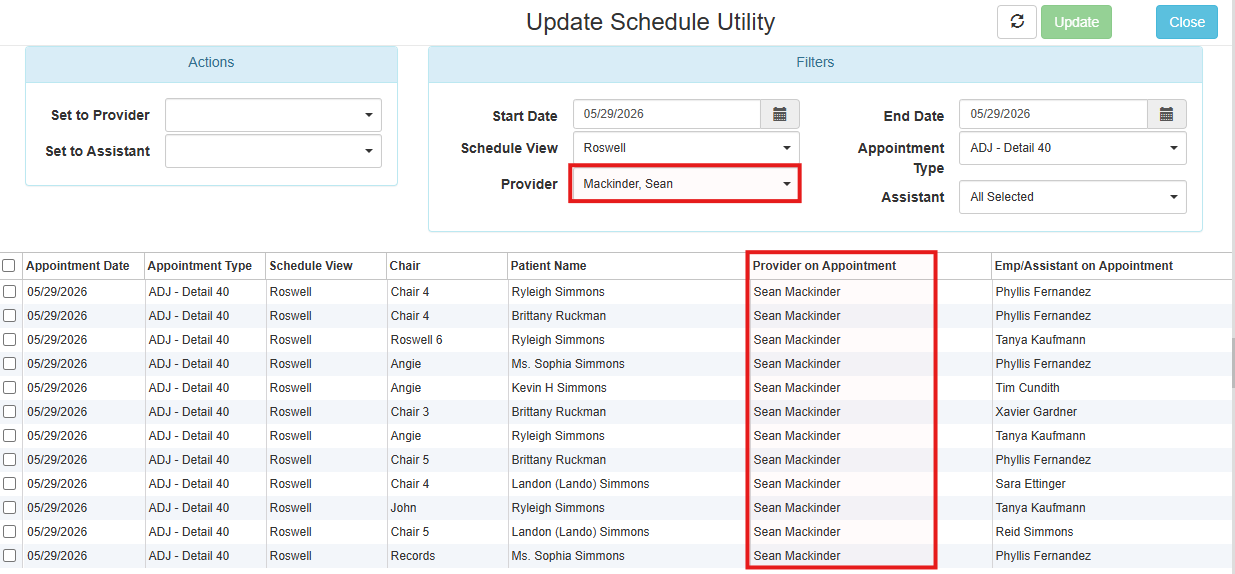Click the End Date input field
The image size is (1235, 574).
click(x=1053, y=114)
